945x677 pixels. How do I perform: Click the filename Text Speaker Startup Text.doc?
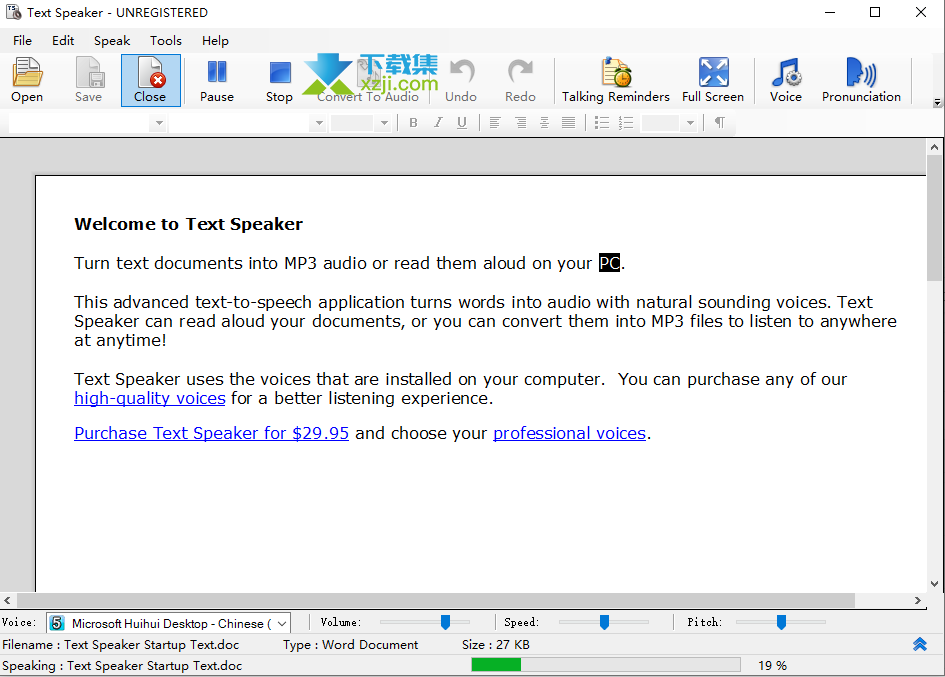pos(151,644)
